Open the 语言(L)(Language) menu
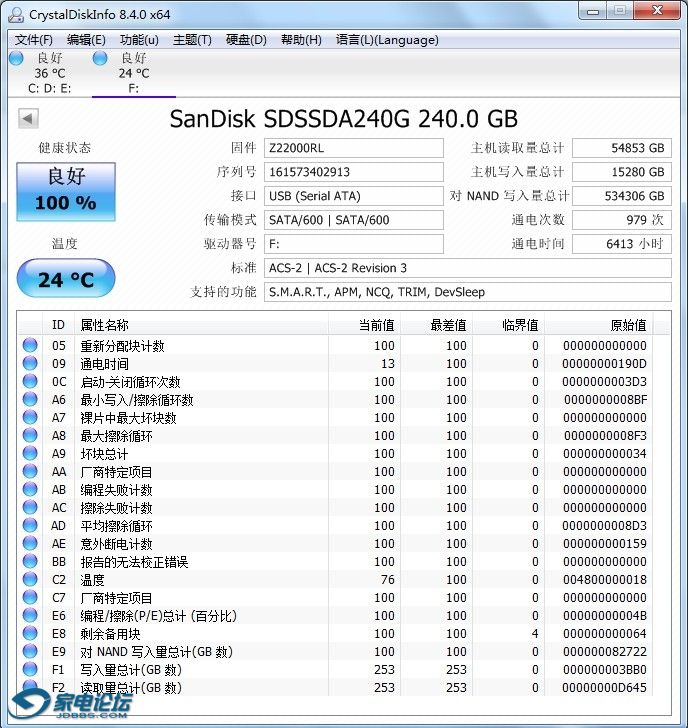 tap(387, 40)
